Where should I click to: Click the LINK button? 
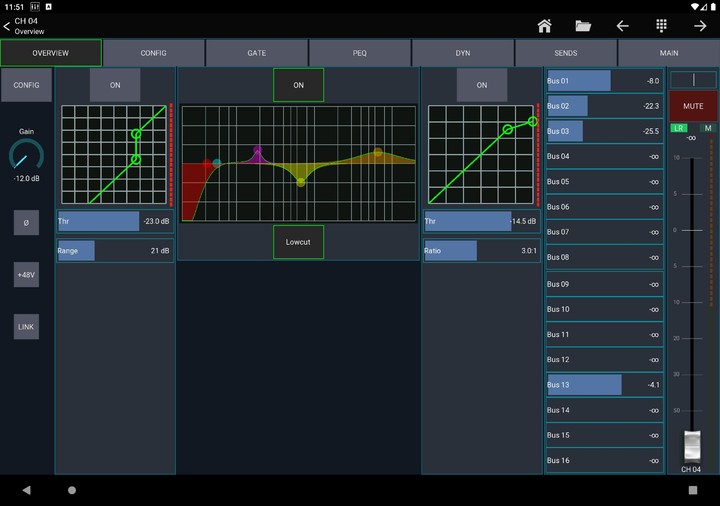[x=26, y=326]
